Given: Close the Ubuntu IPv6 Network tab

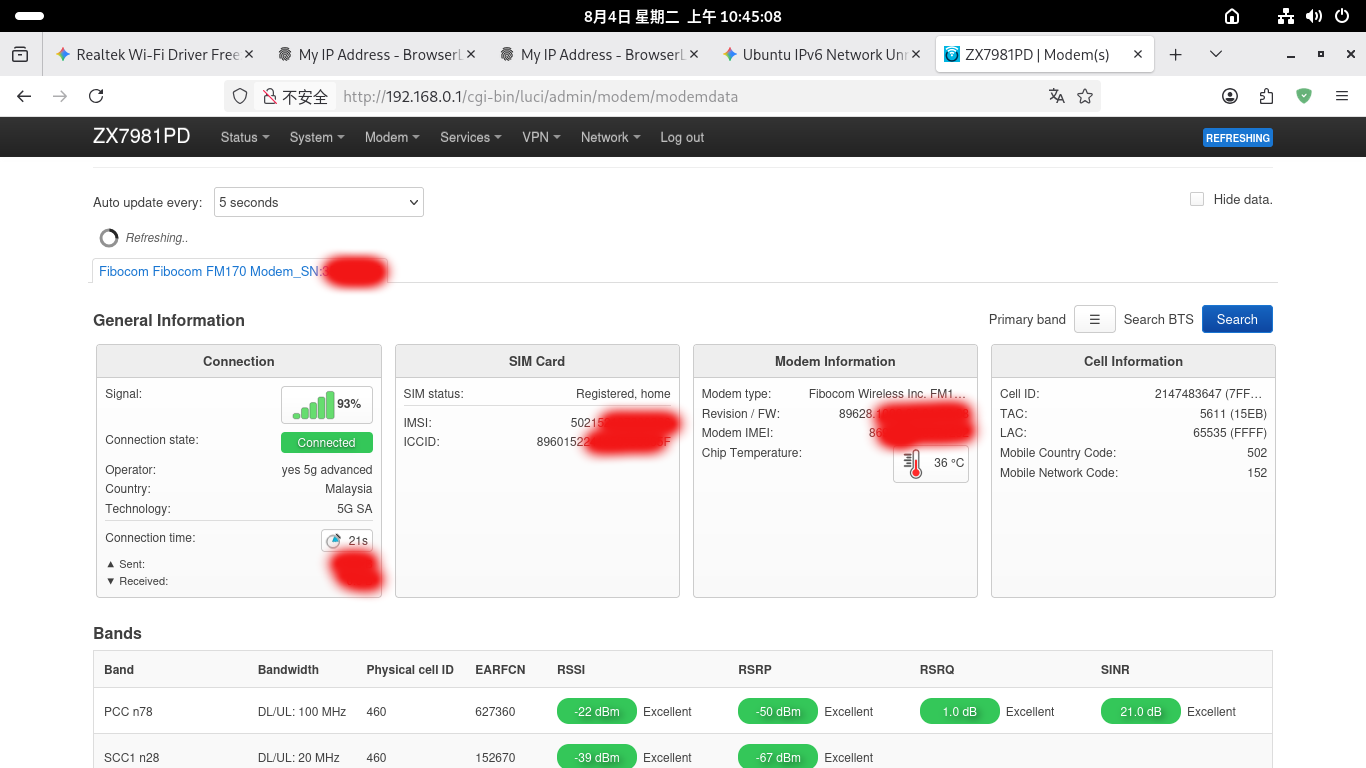Looking at the screenshot, I should click(x=915, y=55).
